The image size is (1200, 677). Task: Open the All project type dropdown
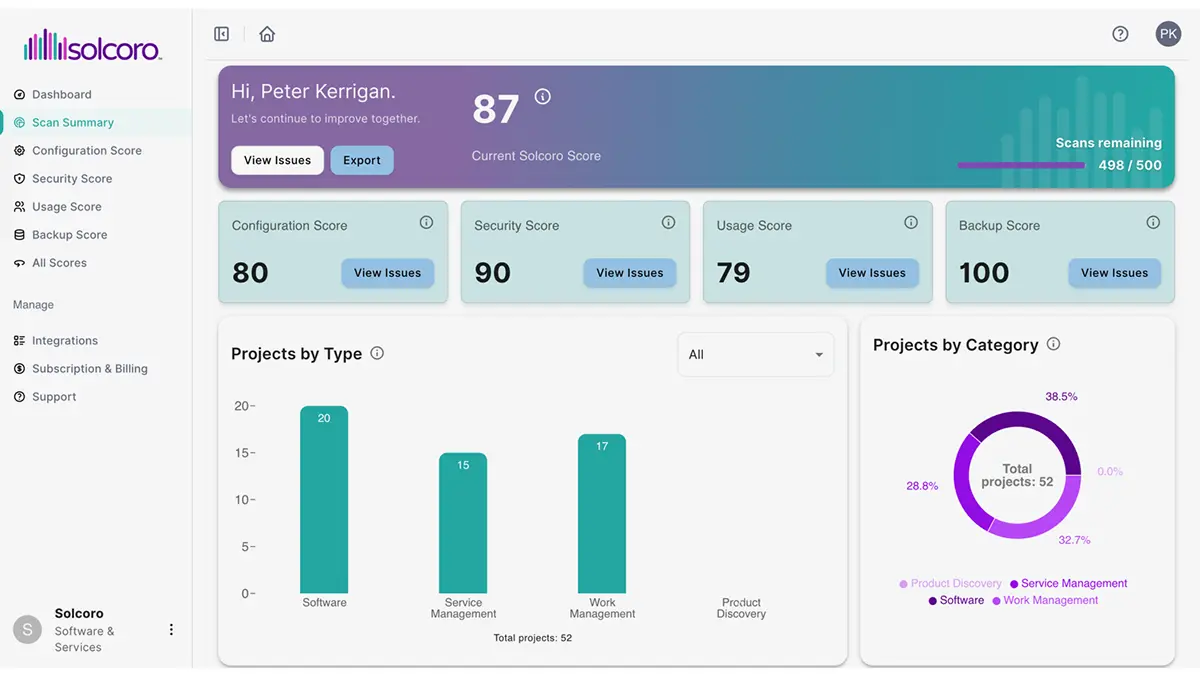pos(755,355)
